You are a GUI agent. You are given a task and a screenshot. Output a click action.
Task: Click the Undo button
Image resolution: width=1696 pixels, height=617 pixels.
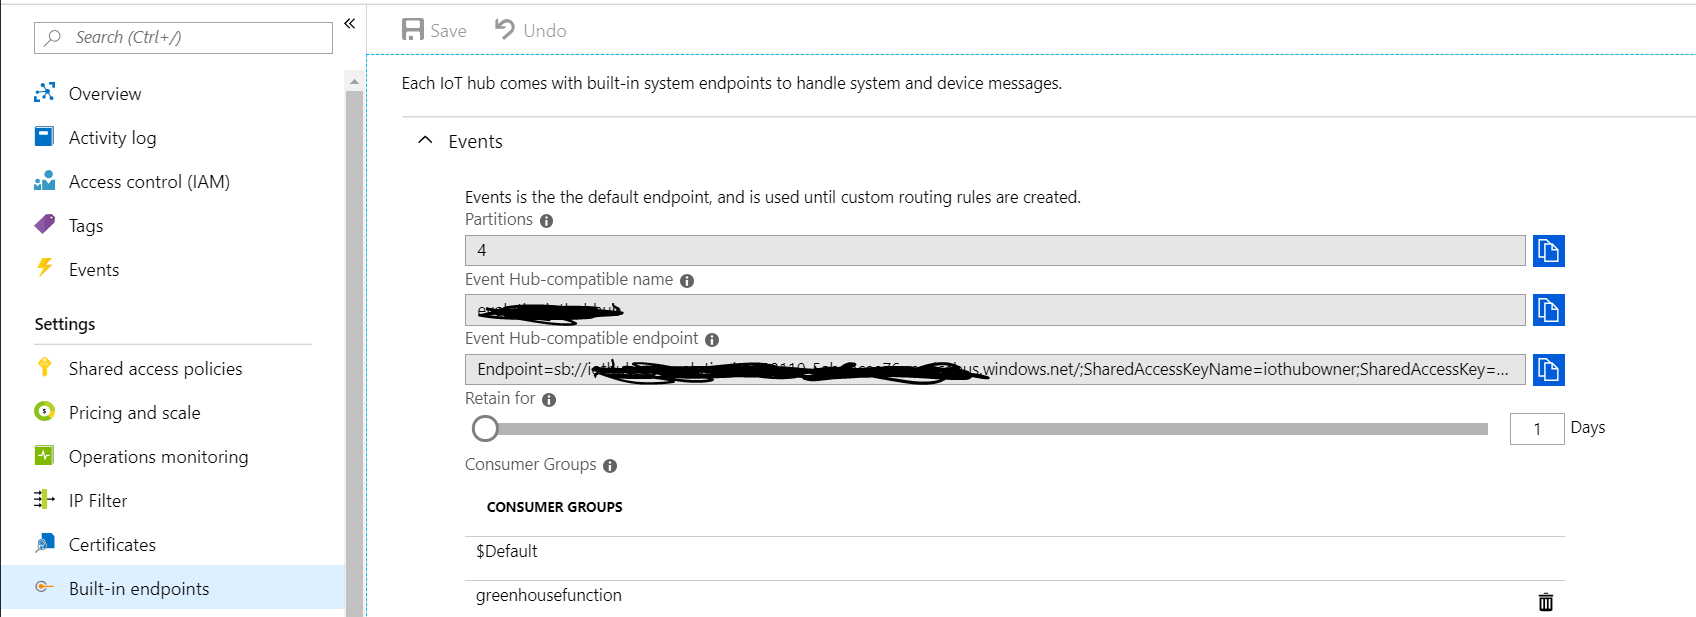pyautogui.click(x=530, y=30)
